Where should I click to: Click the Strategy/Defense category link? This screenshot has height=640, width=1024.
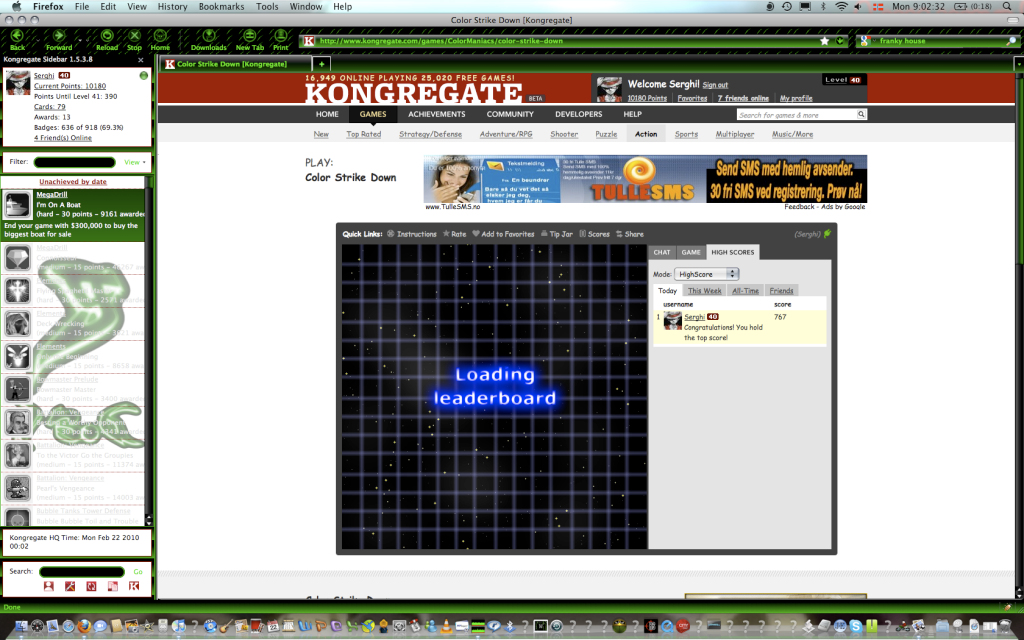click(x=430, y=134)
